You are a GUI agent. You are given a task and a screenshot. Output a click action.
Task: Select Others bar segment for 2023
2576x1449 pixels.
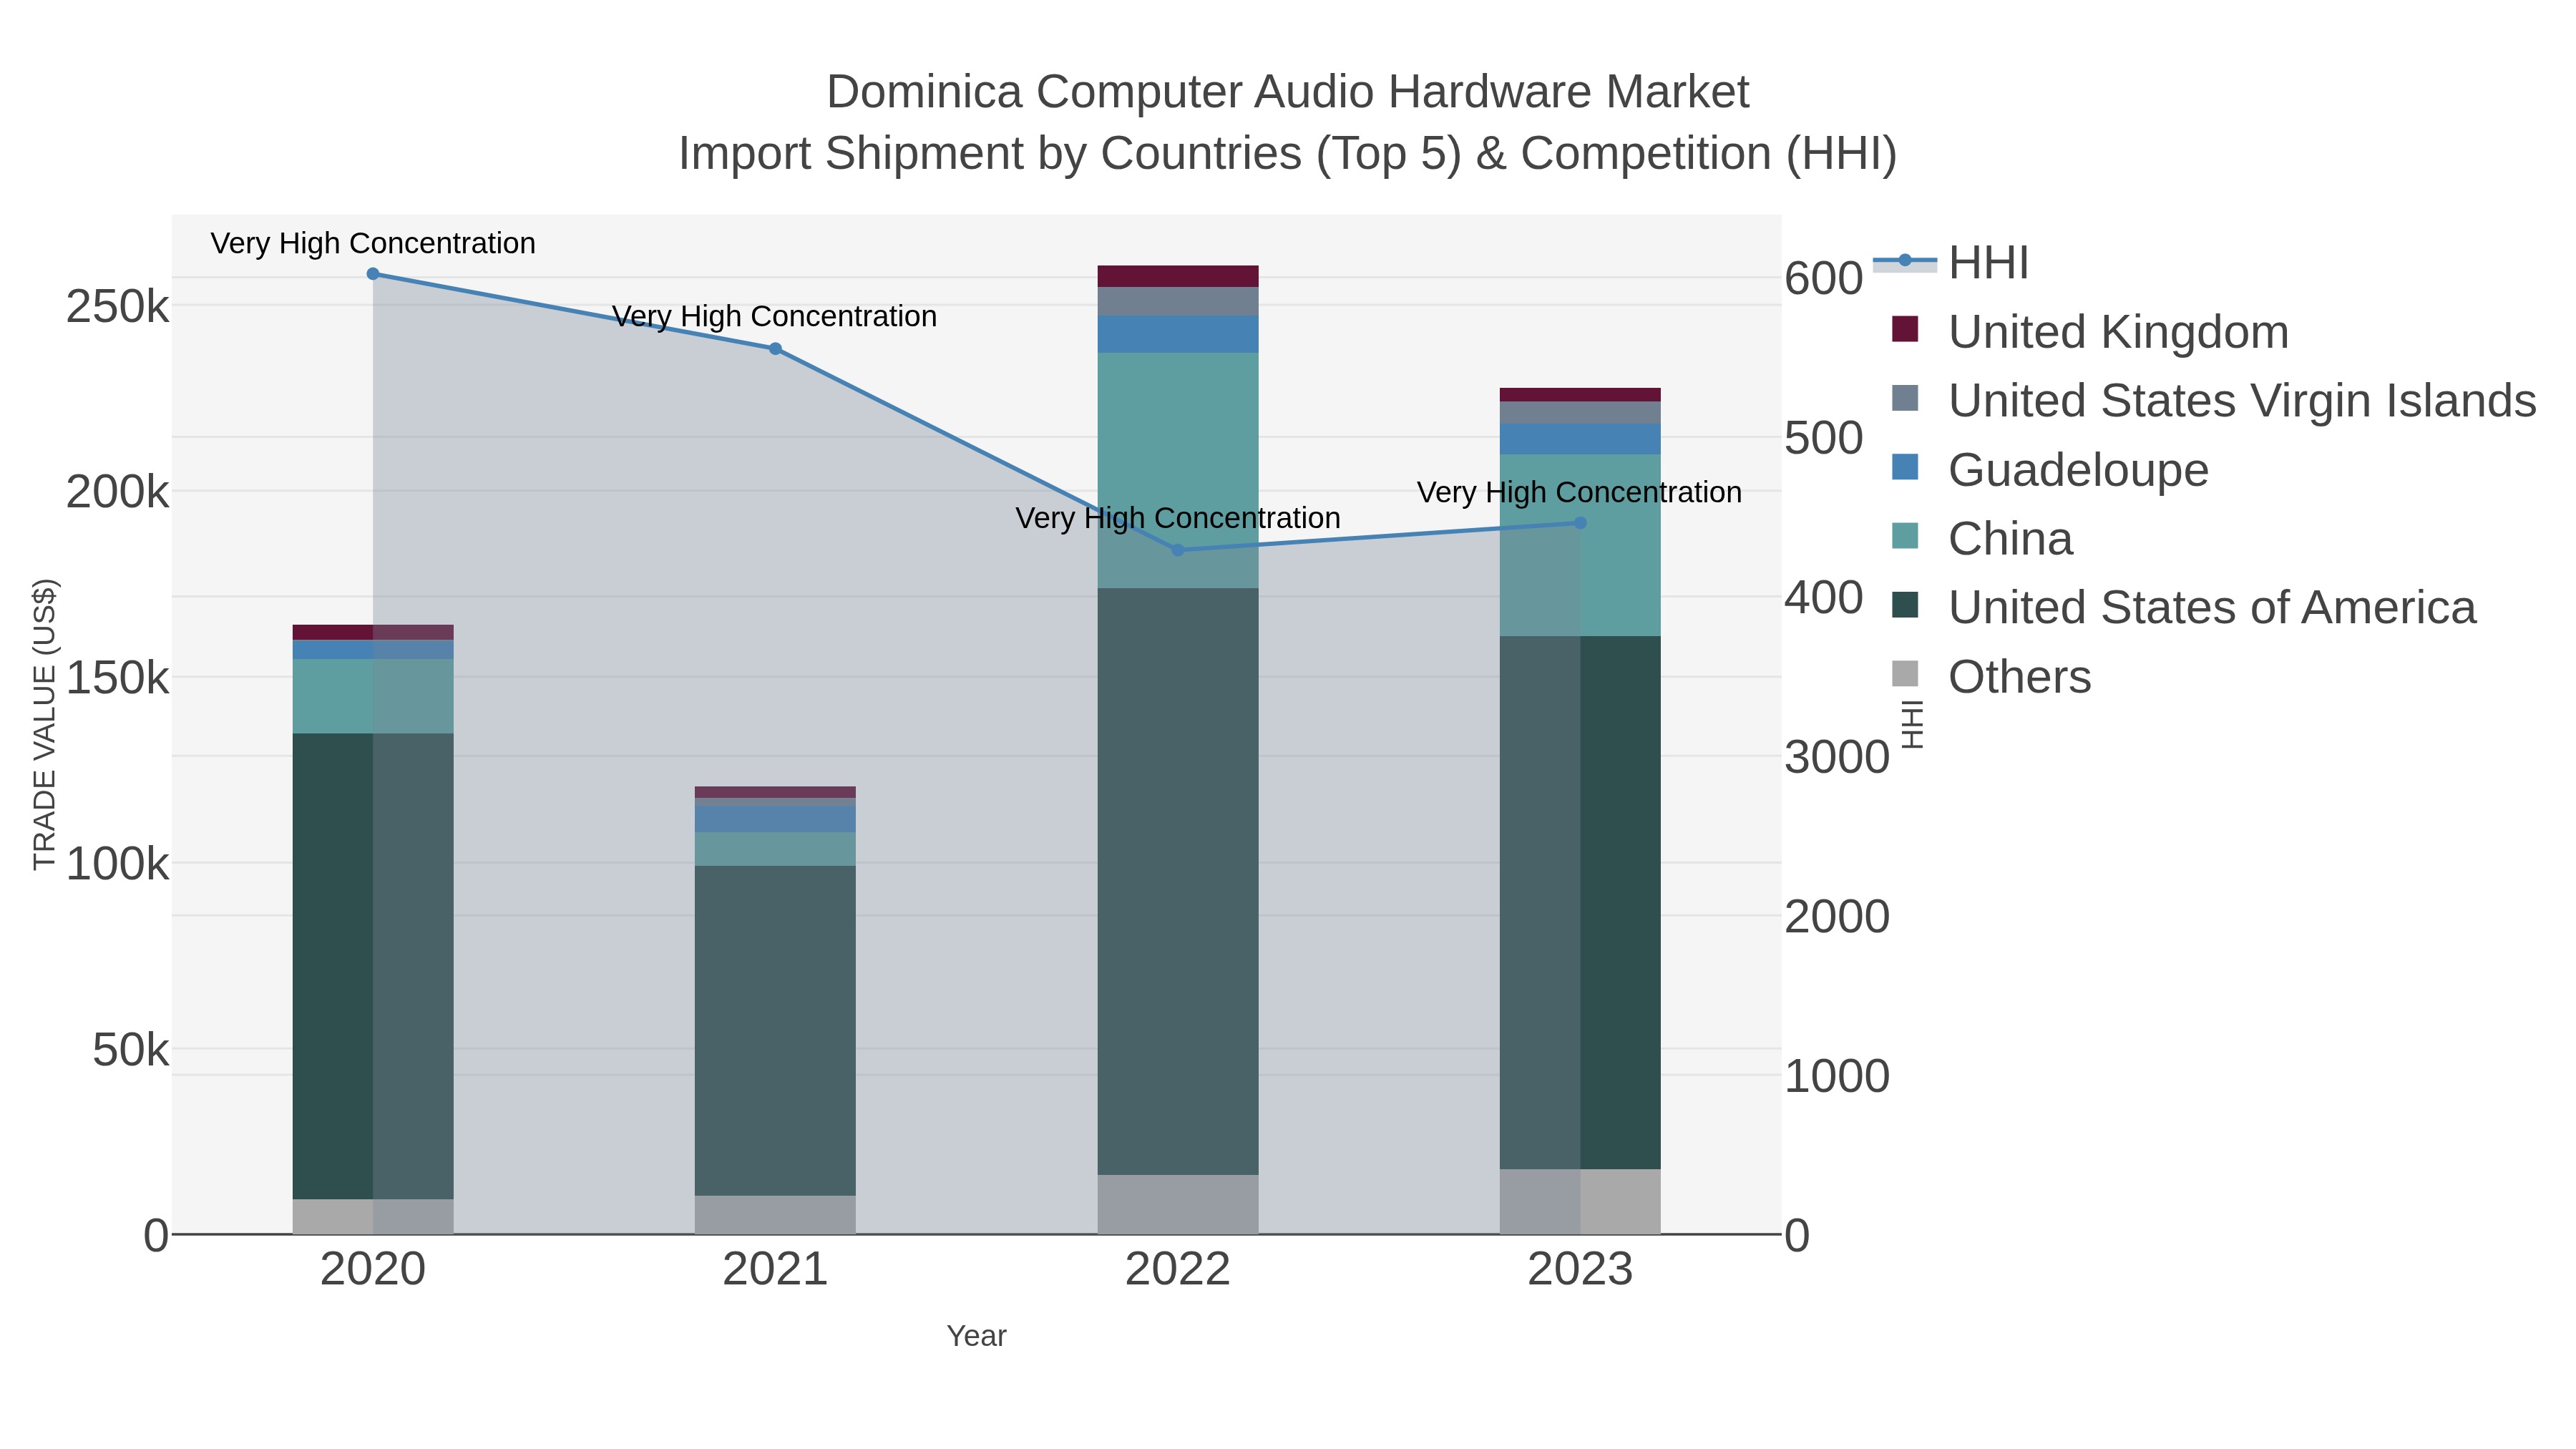1580,1201
